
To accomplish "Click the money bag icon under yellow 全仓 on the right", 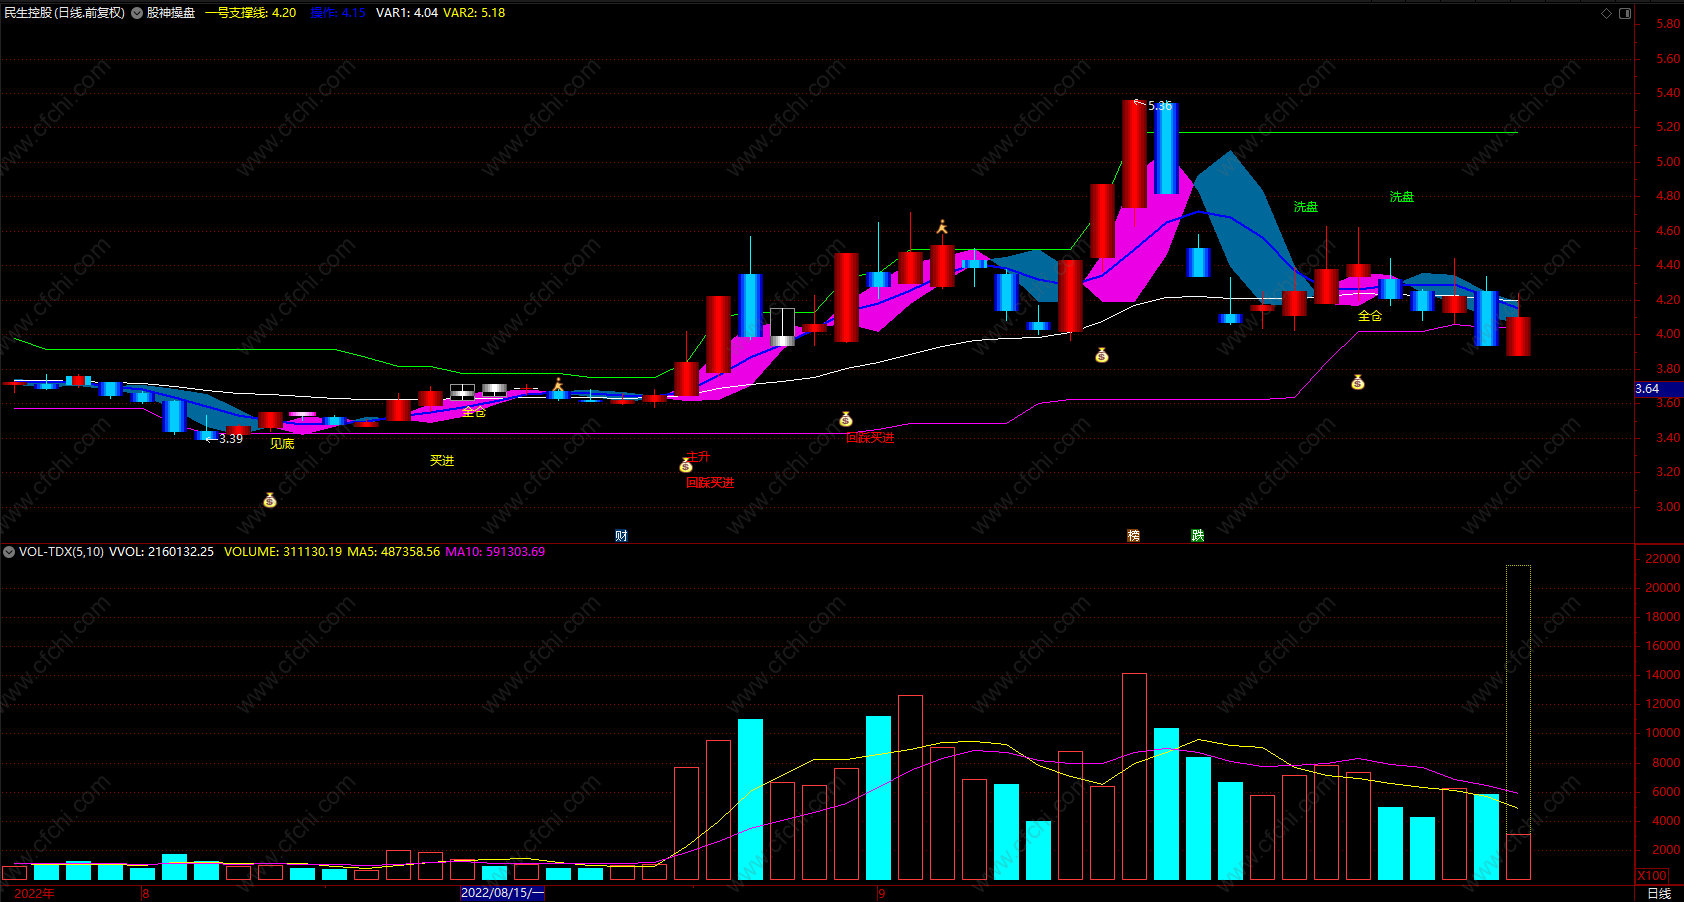I will click(x=1358, y=382).
